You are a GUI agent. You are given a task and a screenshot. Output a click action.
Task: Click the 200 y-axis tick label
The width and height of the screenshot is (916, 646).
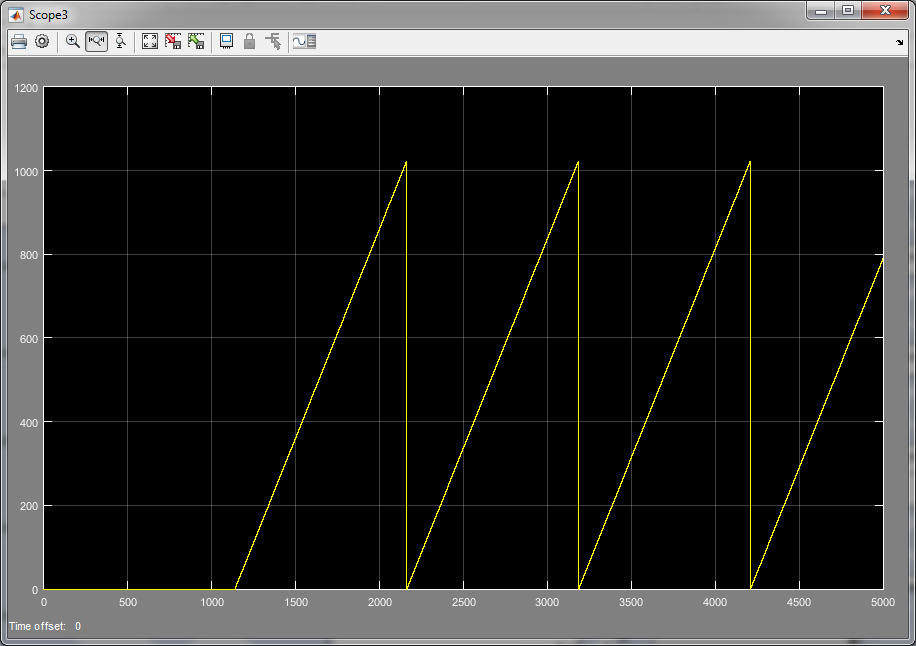point(29,506)
